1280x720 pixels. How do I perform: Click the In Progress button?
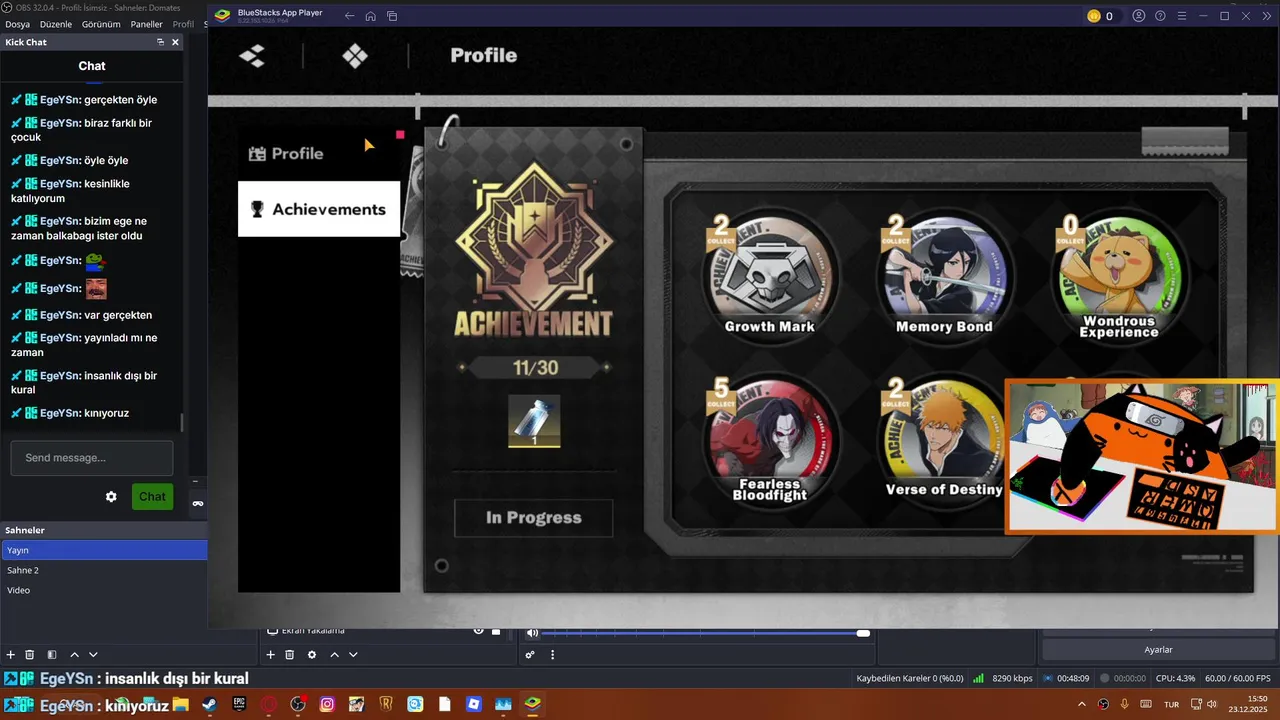click(534, 518)
